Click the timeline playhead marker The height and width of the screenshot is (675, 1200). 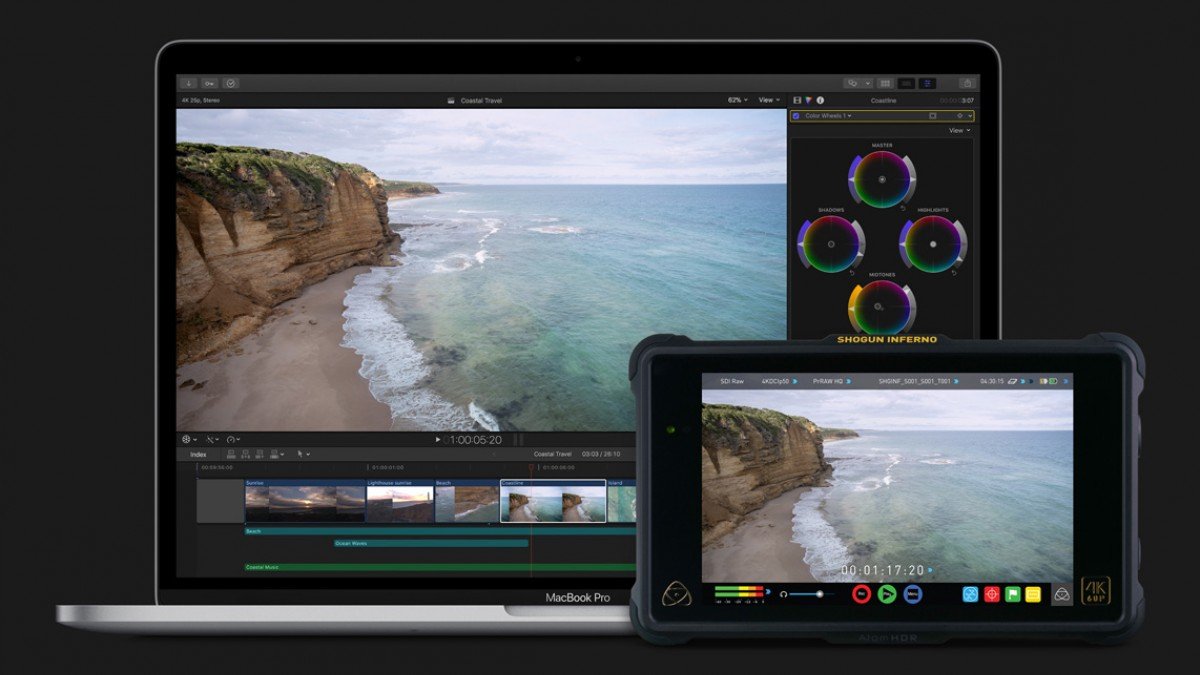click(531, 467)
